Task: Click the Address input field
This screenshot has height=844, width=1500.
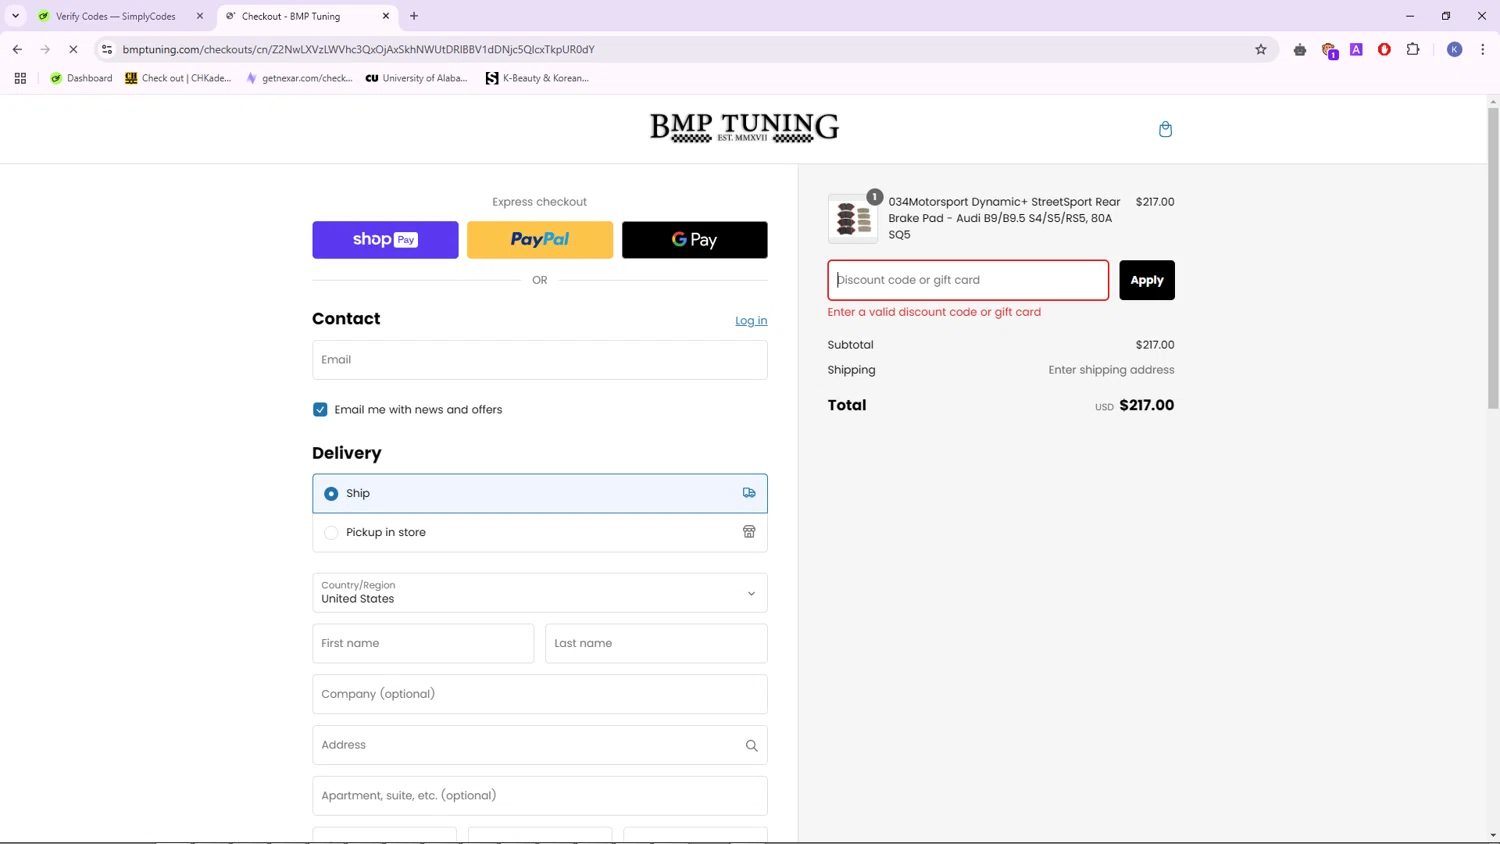Action: pos(540,745)
